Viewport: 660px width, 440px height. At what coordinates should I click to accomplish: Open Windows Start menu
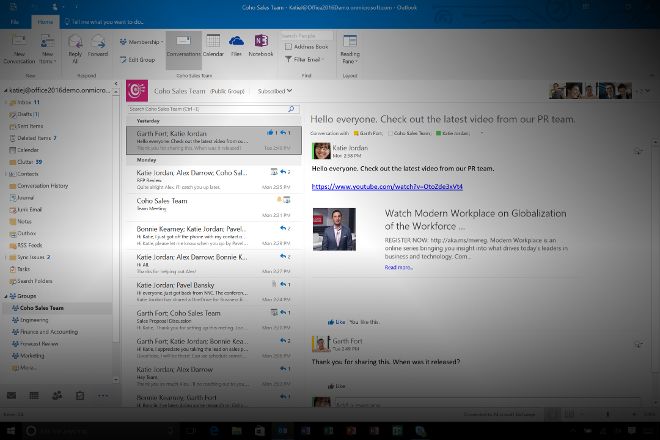[x=11, y=431]
